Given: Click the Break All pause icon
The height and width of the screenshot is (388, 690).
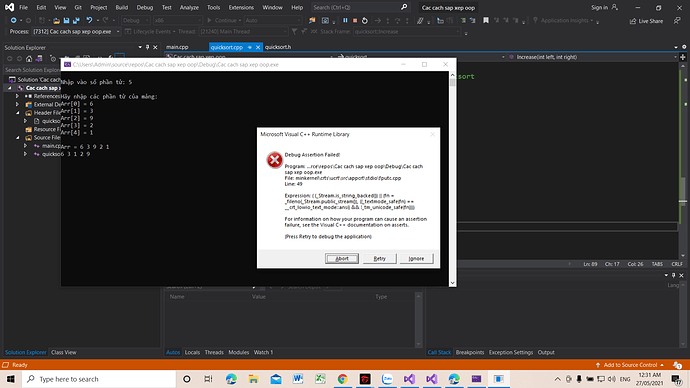Looking at the screenshot, I should coord(345,20).
